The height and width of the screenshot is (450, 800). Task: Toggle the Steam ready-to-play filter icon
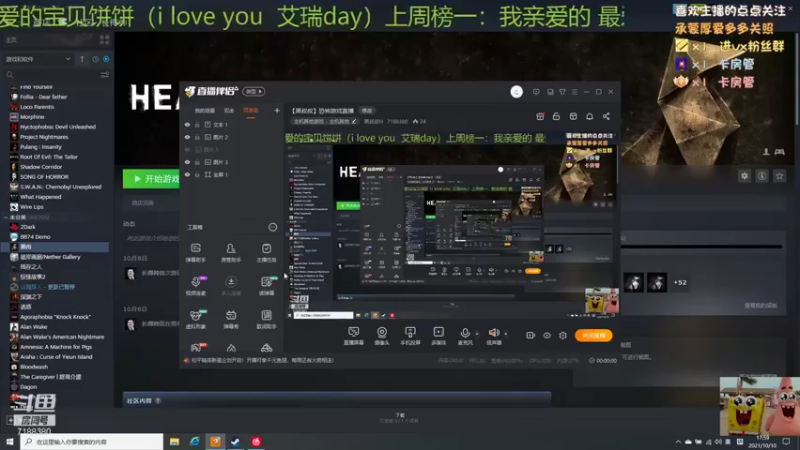pyautogui.click(x=106, y=59)
